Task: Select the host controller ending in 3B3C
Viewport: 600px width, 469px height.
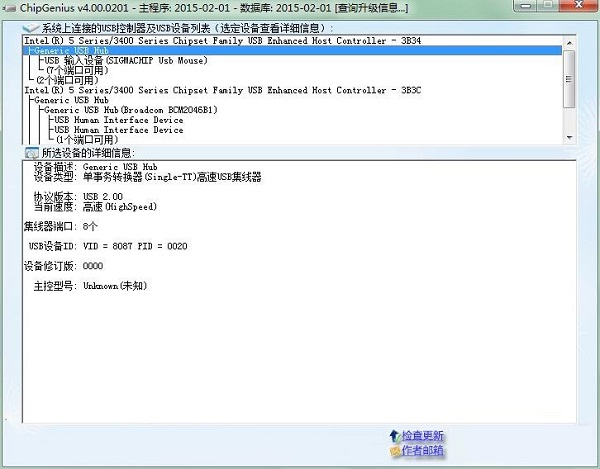Action: (x=200, y=90)
